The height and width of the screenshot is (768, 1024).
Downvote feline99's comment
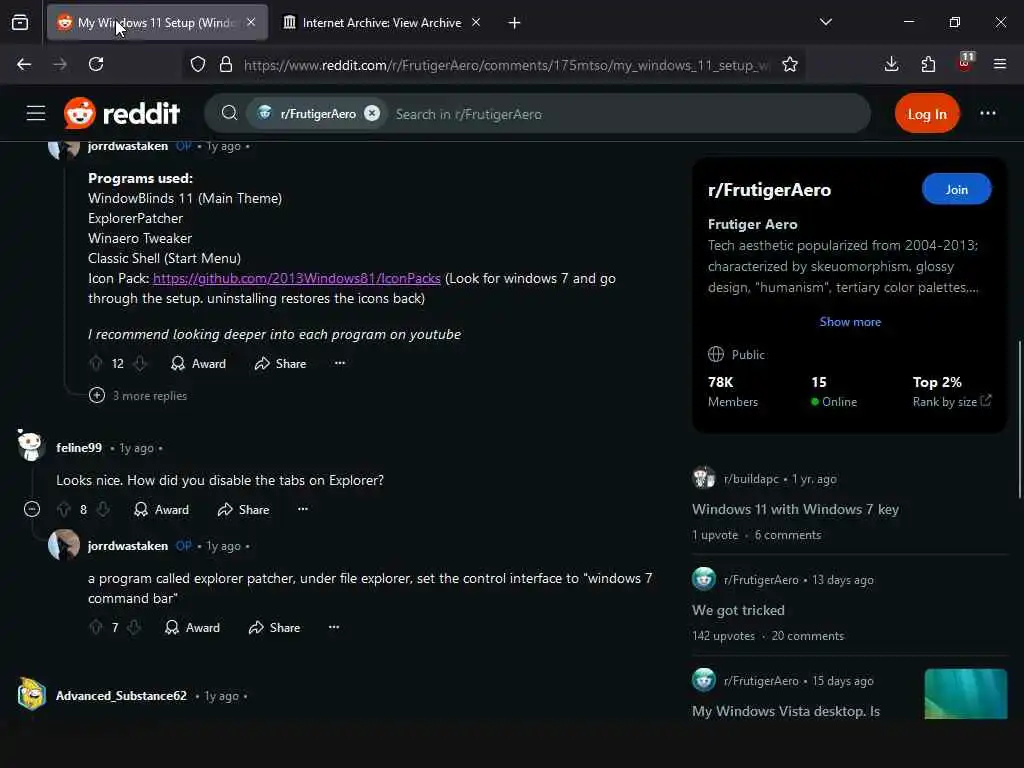point(103,510)
